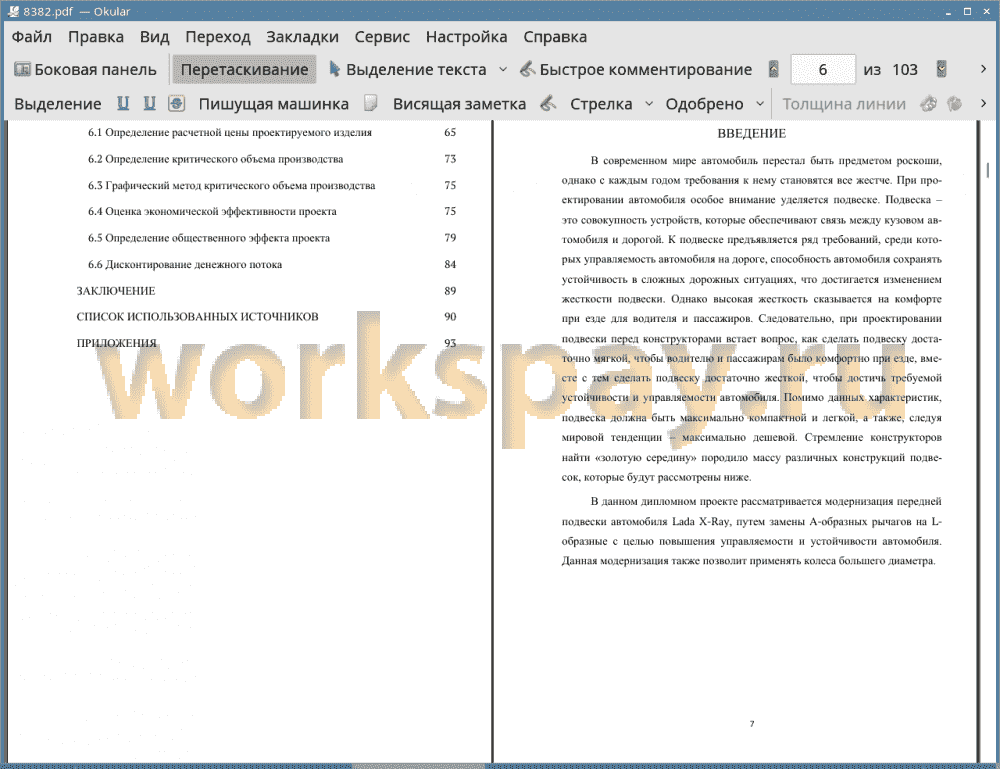Select the Выделение текста tool
Screen dimensions: 1000x769
click(408, 70)
